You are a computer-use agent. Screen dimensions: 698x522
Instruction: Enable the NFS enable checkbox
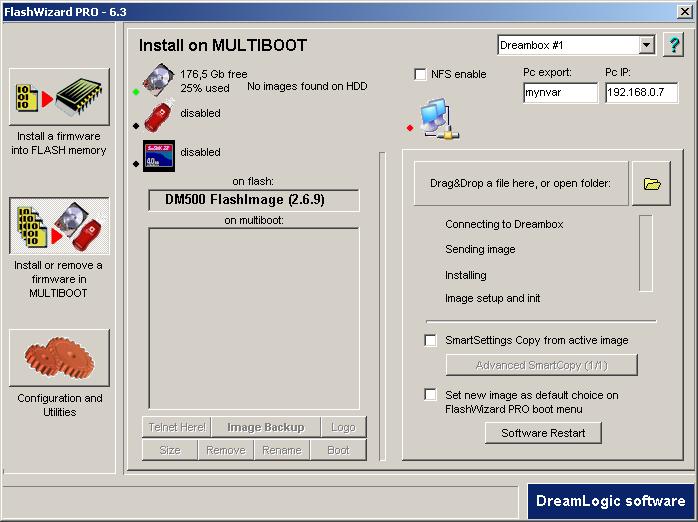tap(420, 74)
